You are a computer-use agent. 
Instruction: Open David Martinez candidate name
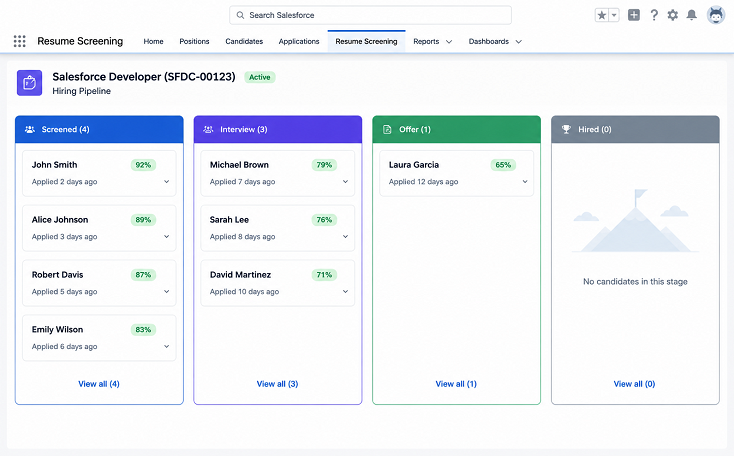(241, 275)
